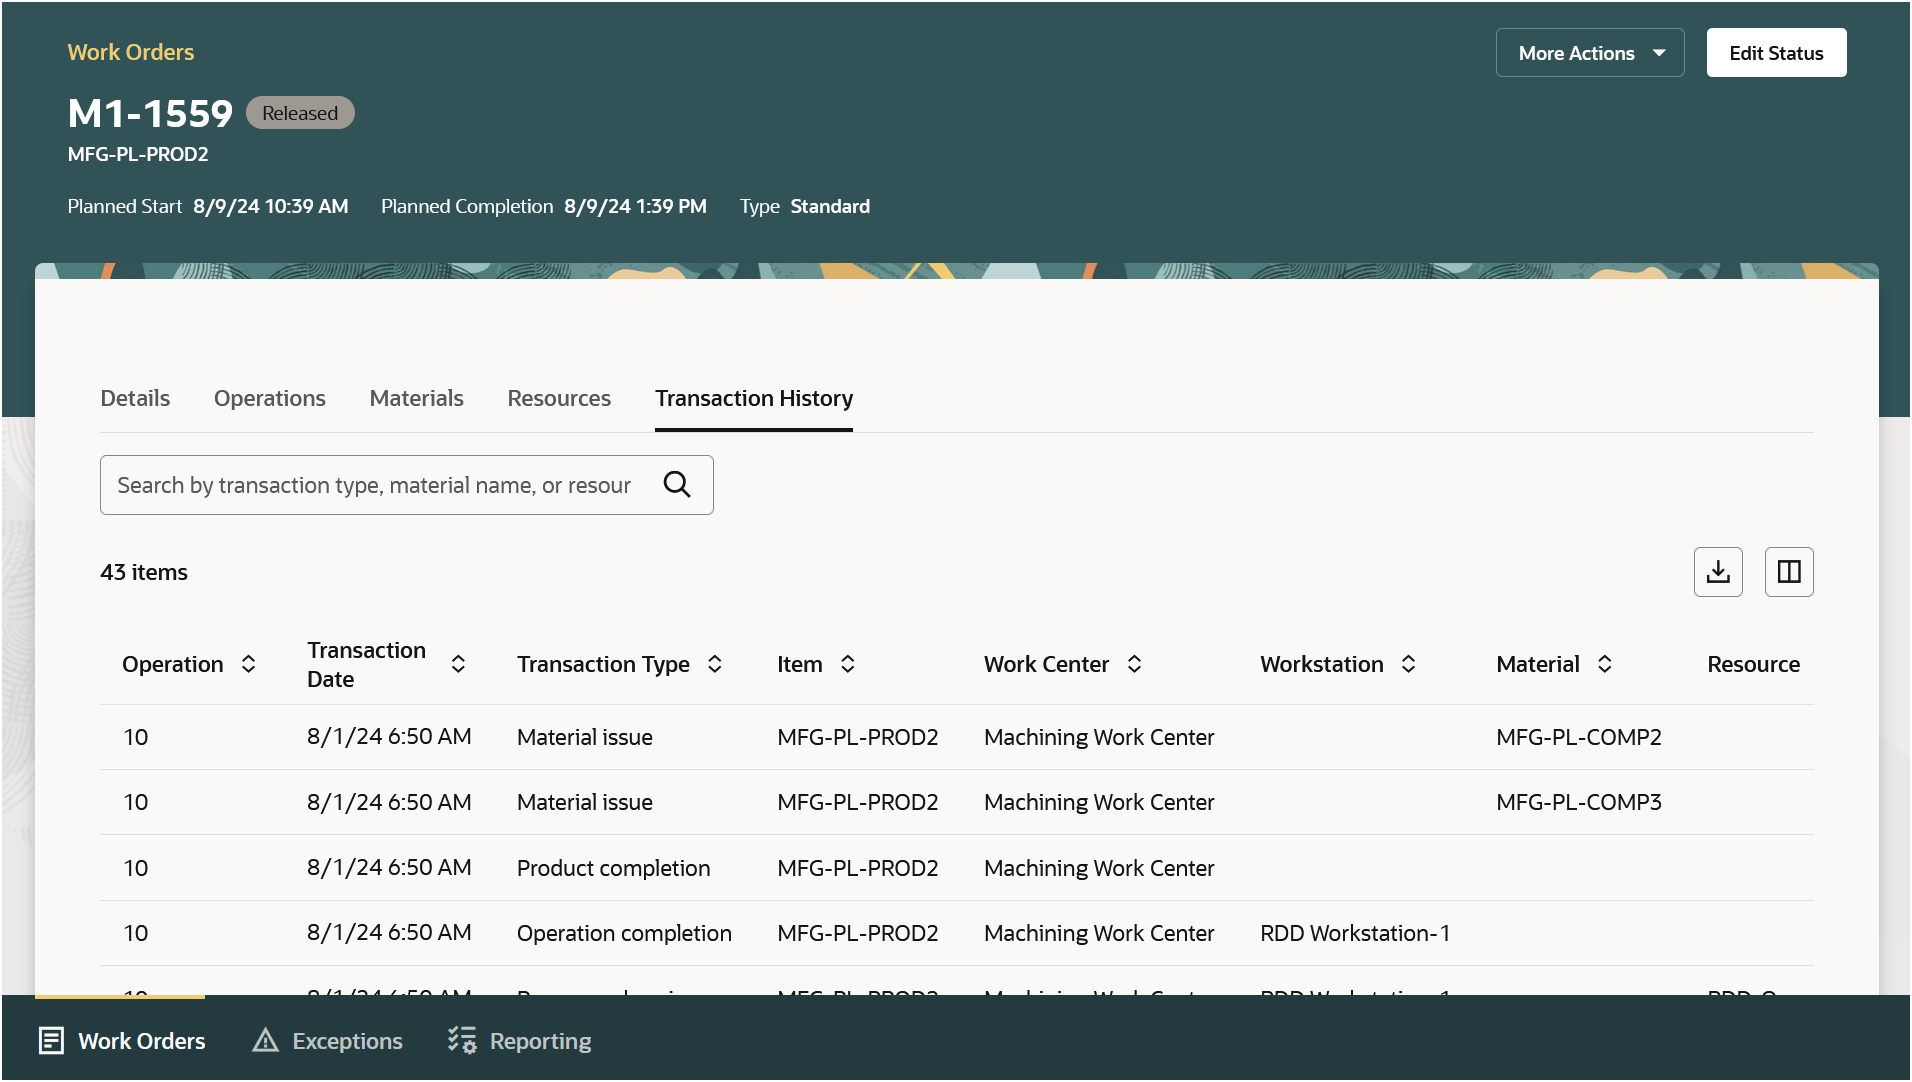Click the M1-1559 work order title
The image size is (1912, 1082).
click(x=150, y=113)
